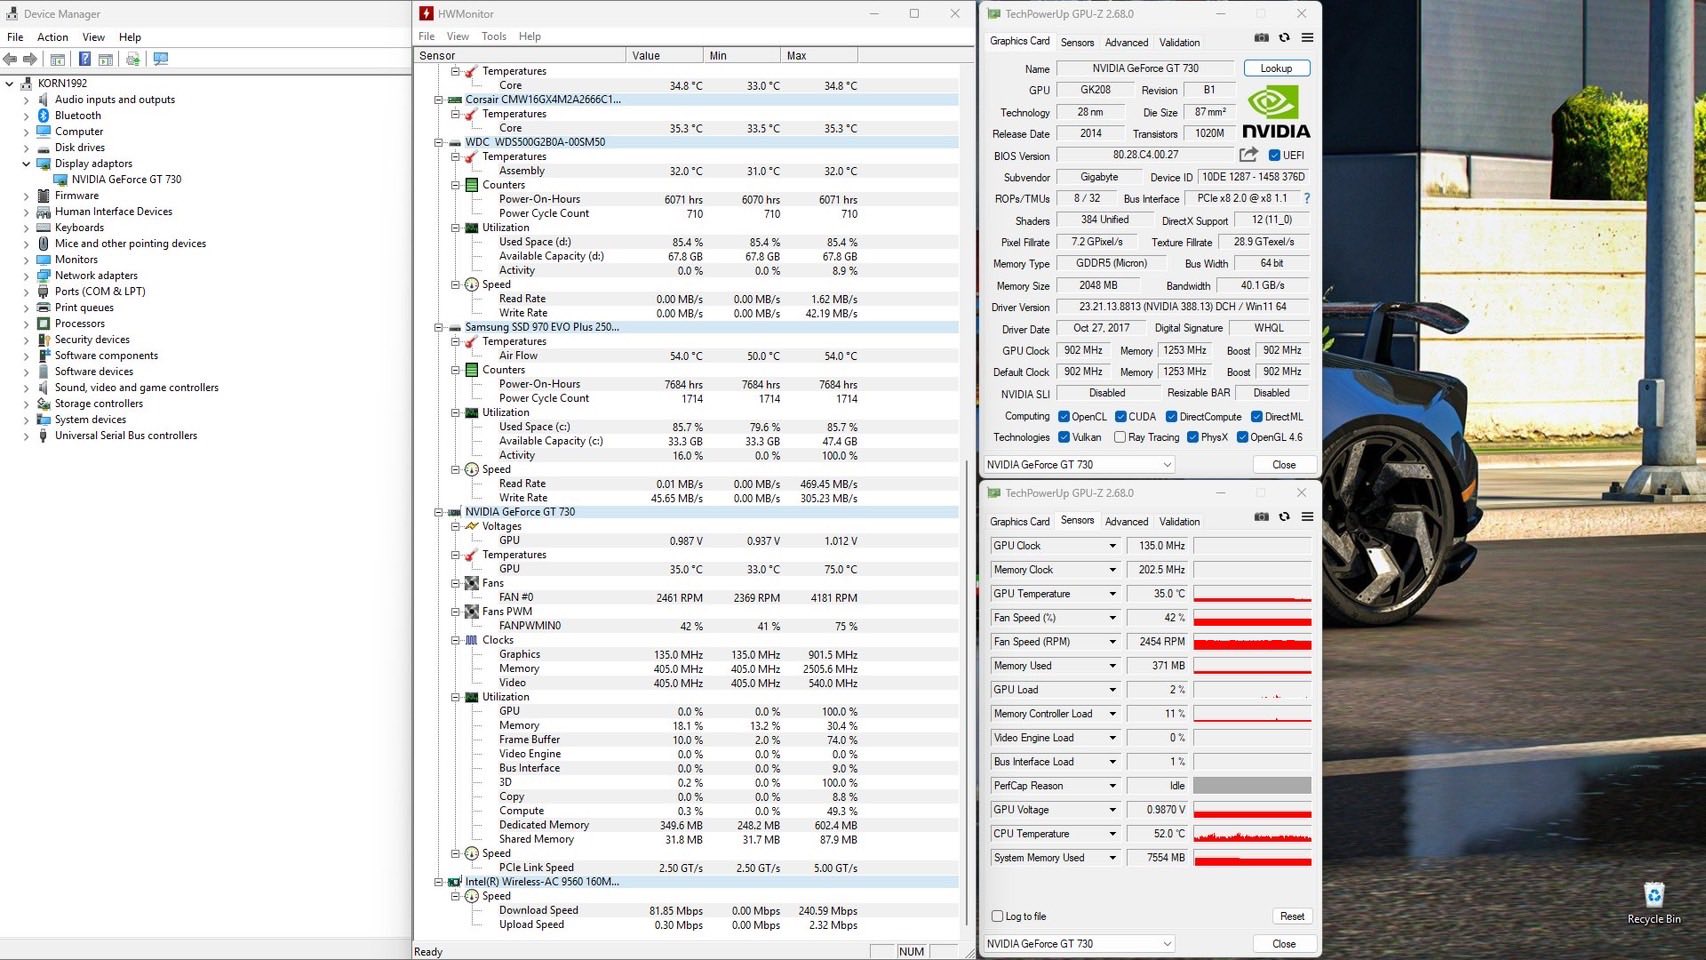Screen dimensions: 1706x960
Task: Click the scan for hardware changes monitor icon
Action: click(160, 59)
